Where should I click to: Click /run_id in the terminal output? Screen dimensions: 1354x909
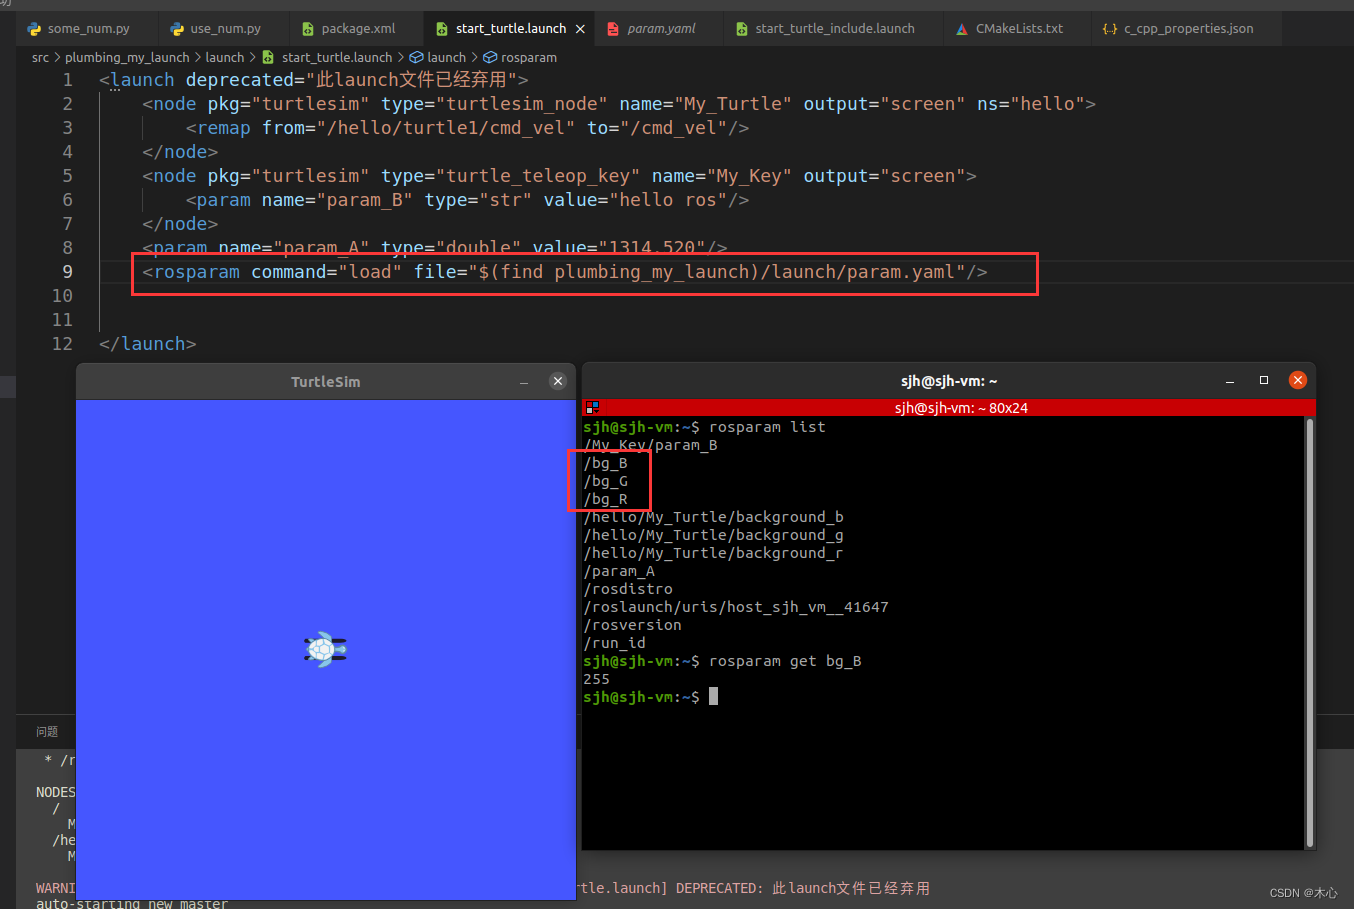point(614,643)
